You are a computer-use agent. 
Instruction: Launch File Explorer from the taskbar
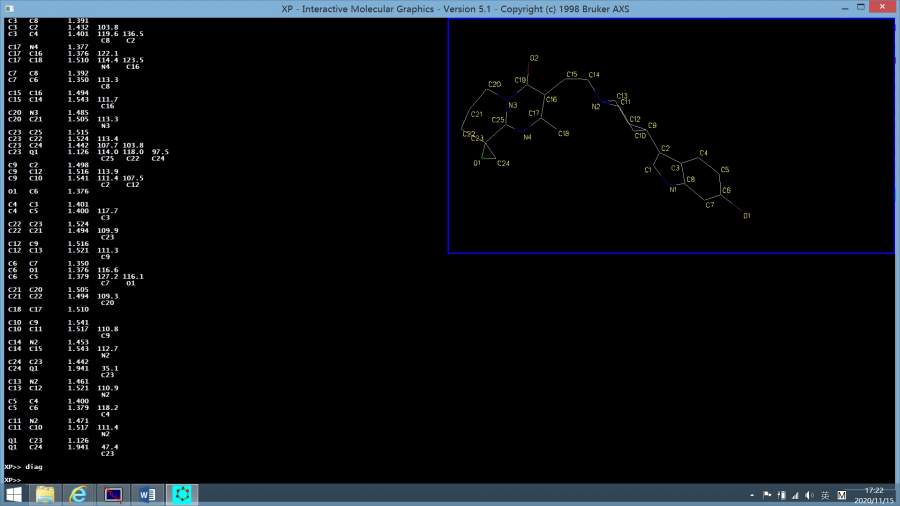(45, 494)
